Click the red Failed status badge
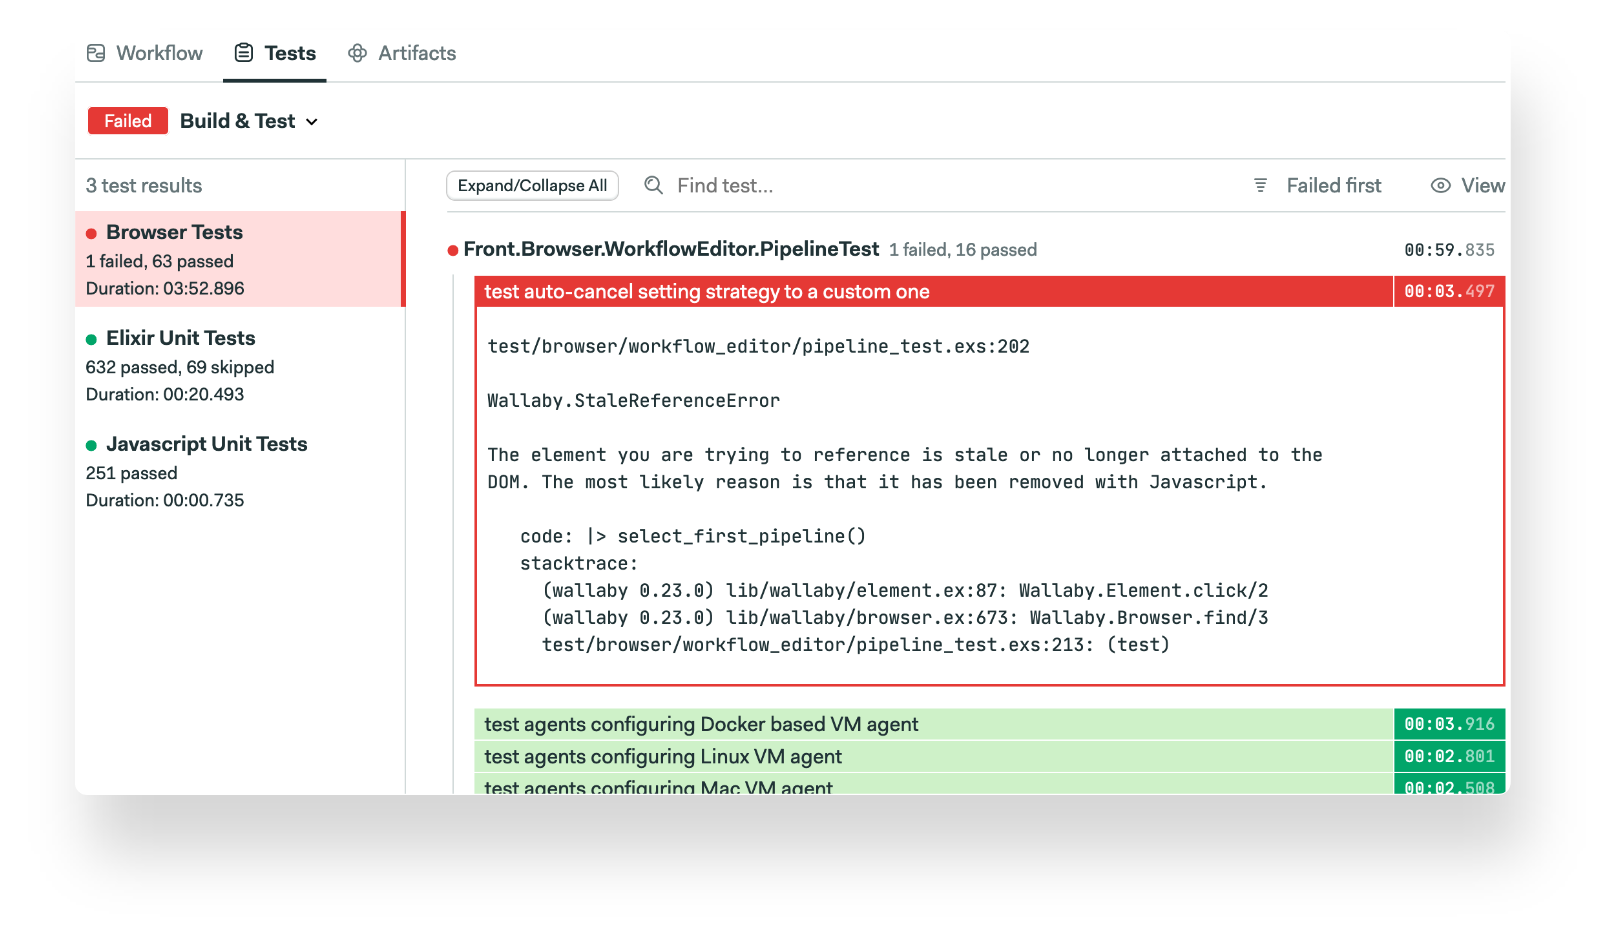 click(x=128, y=121)
